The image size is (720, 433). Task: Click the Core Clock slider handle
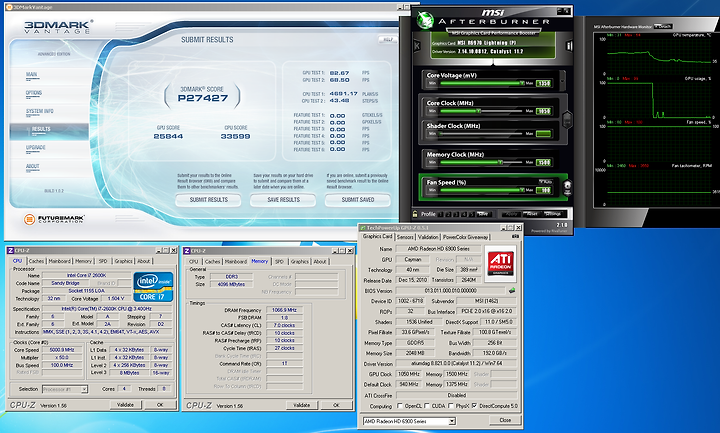coord(478,111)
